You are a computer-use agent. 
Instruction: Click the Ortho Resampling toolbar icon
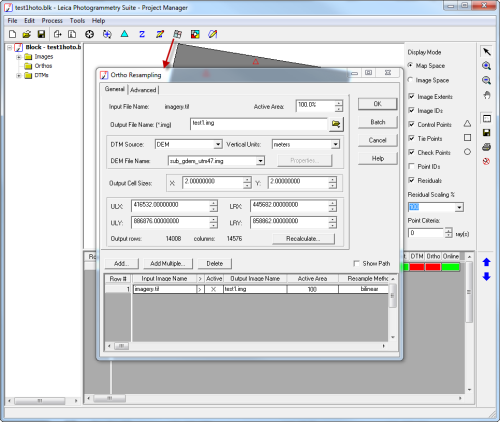pos(177,34)
